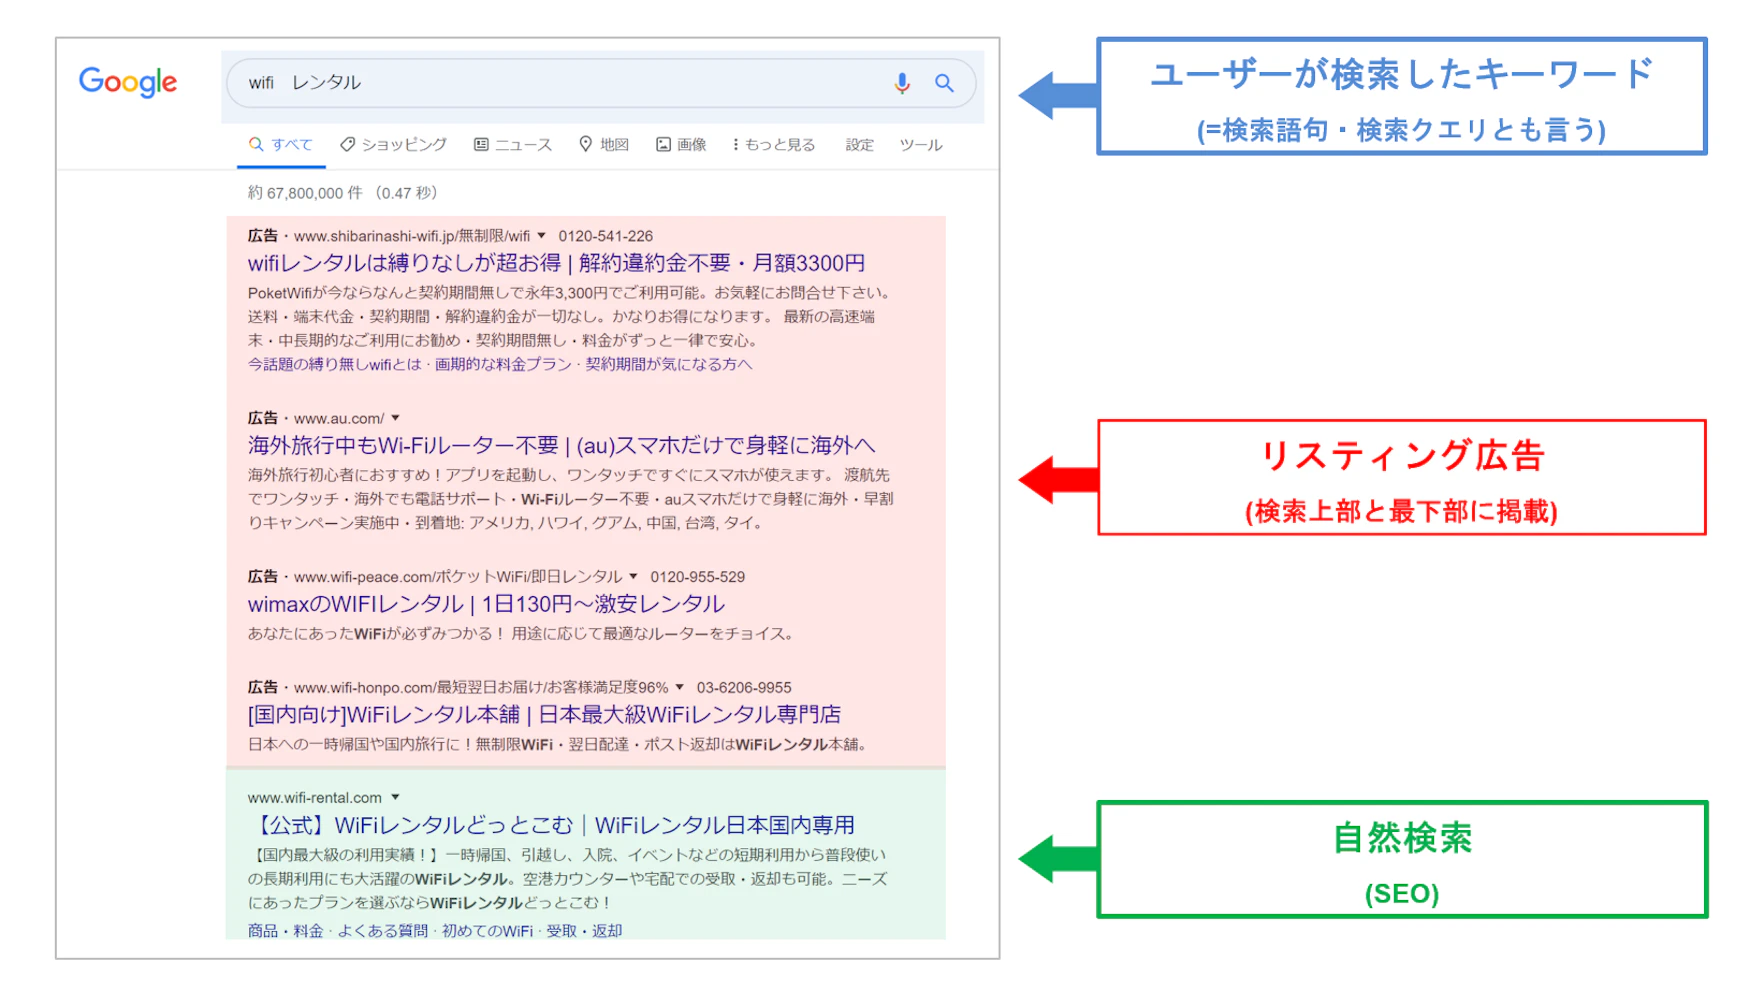This screenshot has width=1764, height=991.
Task: Expand dropdown arrow beside wifi-honpo.com ad URL
Action: pyautogui.click(x=680, y=687)
